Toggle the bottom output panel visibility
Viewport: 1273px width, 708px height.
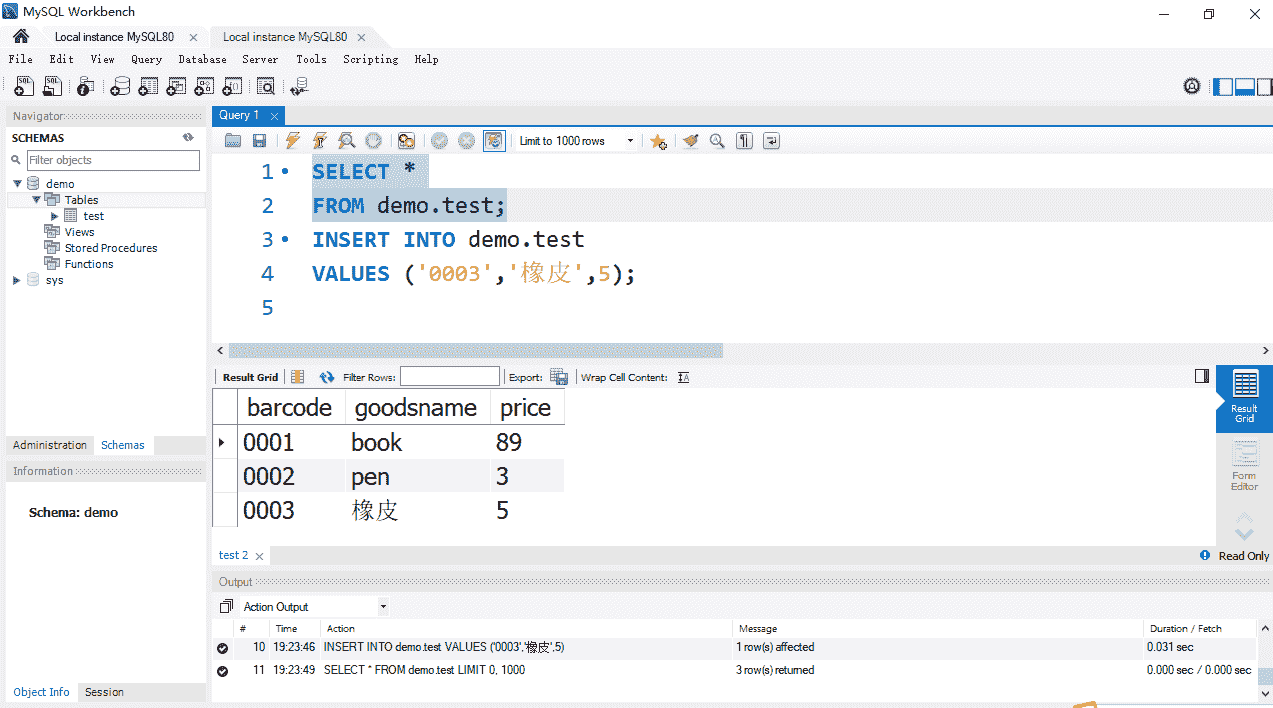(1245, 87)
